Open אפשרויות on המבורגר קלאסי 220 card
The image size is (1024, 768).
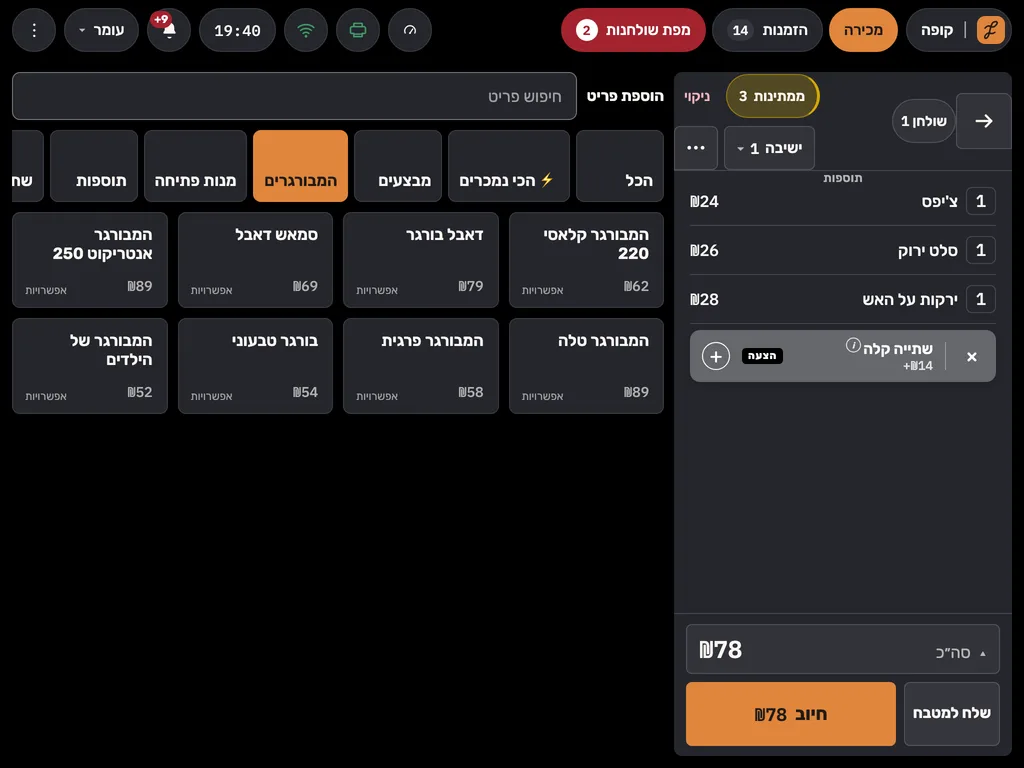(x=542, y=290)
